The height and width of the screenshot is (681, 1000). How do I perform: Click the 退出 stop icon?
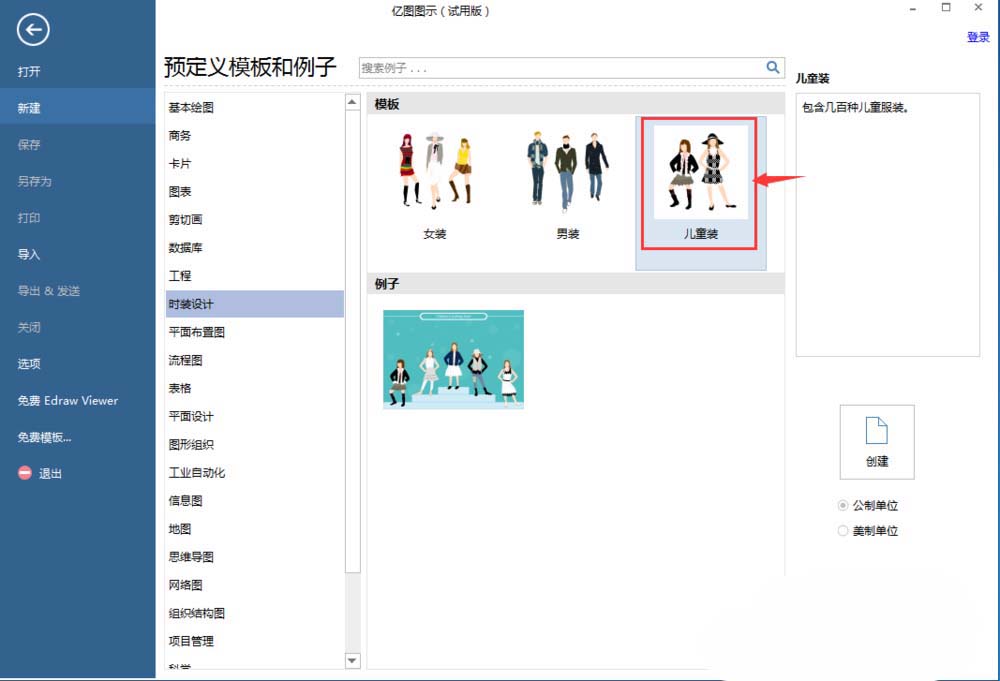(x=23, y=473)
